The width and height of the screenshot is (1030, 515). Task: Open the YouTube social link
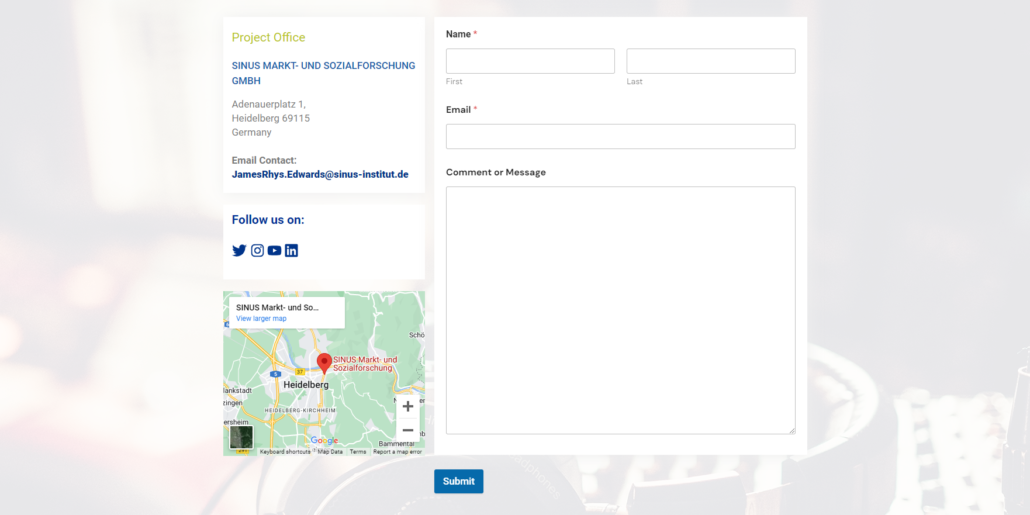tap(275, 250)
